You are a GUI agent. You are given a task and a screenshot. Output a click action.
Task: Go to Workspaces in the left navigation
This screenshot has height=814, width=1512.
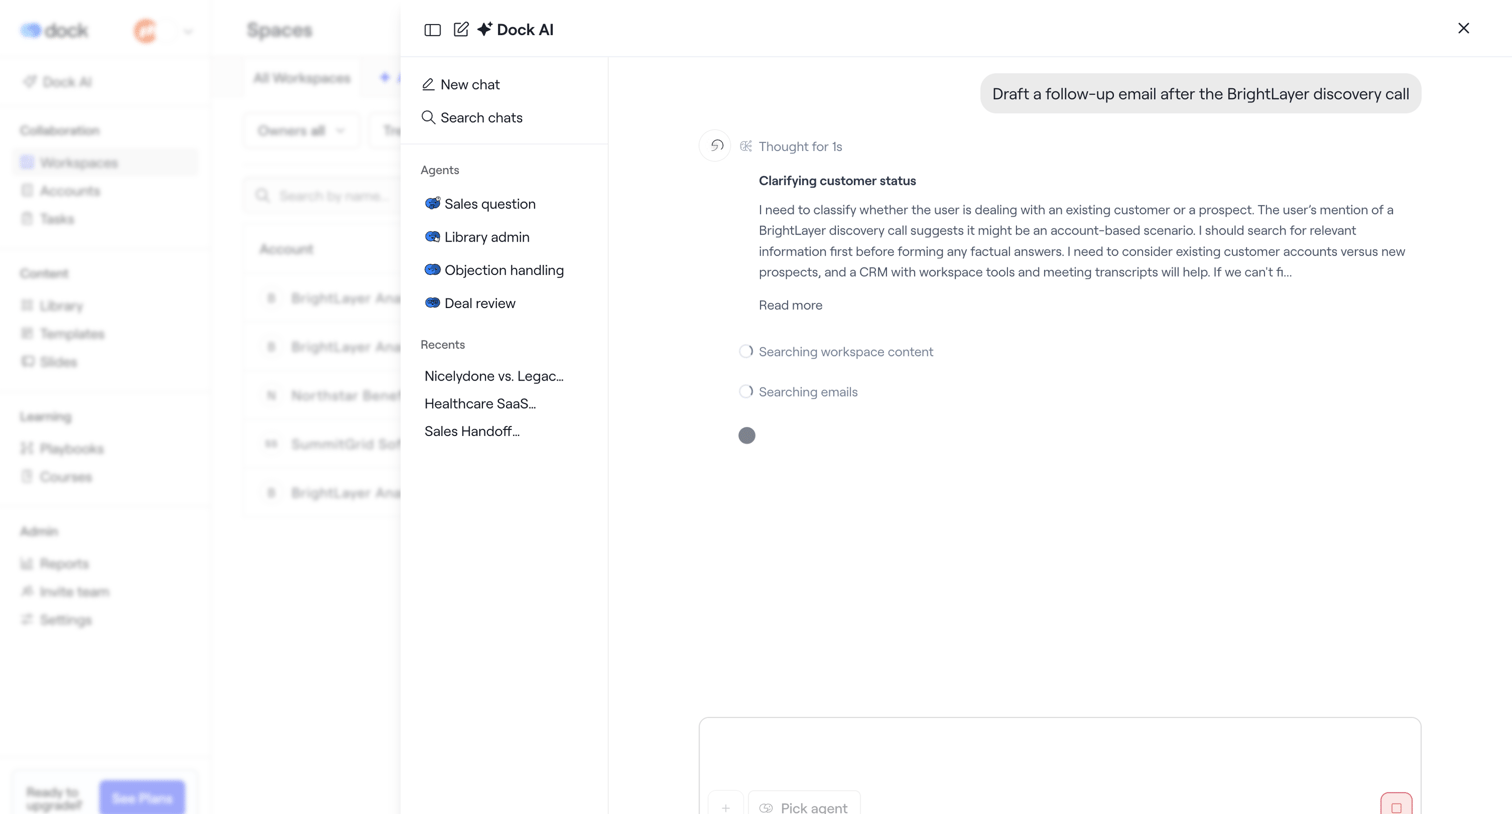pyautogui.click(x=106, y=163)
